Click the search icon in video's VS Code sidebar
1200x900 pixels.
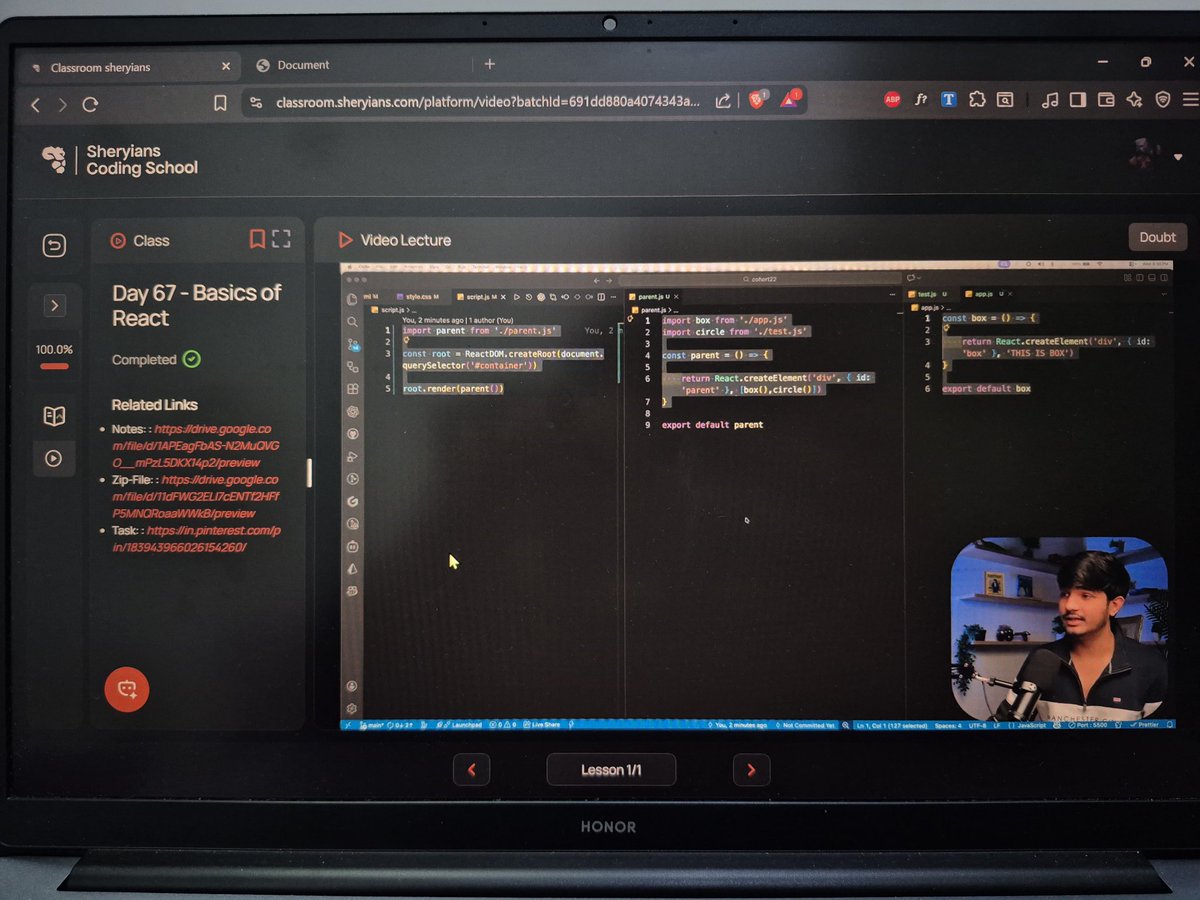(352, 322)
